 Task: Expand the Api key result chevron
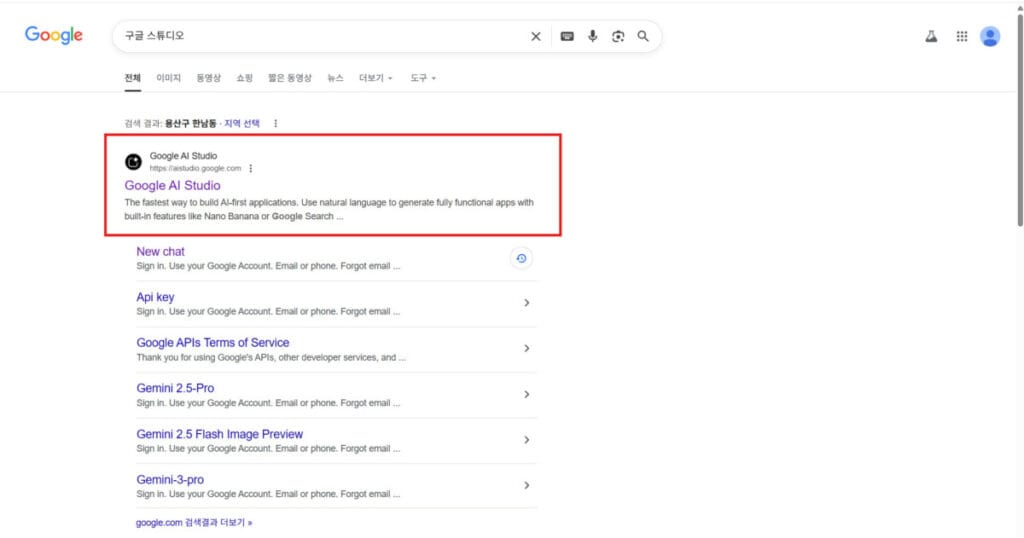pyautogui.click(x=526, y=303)
